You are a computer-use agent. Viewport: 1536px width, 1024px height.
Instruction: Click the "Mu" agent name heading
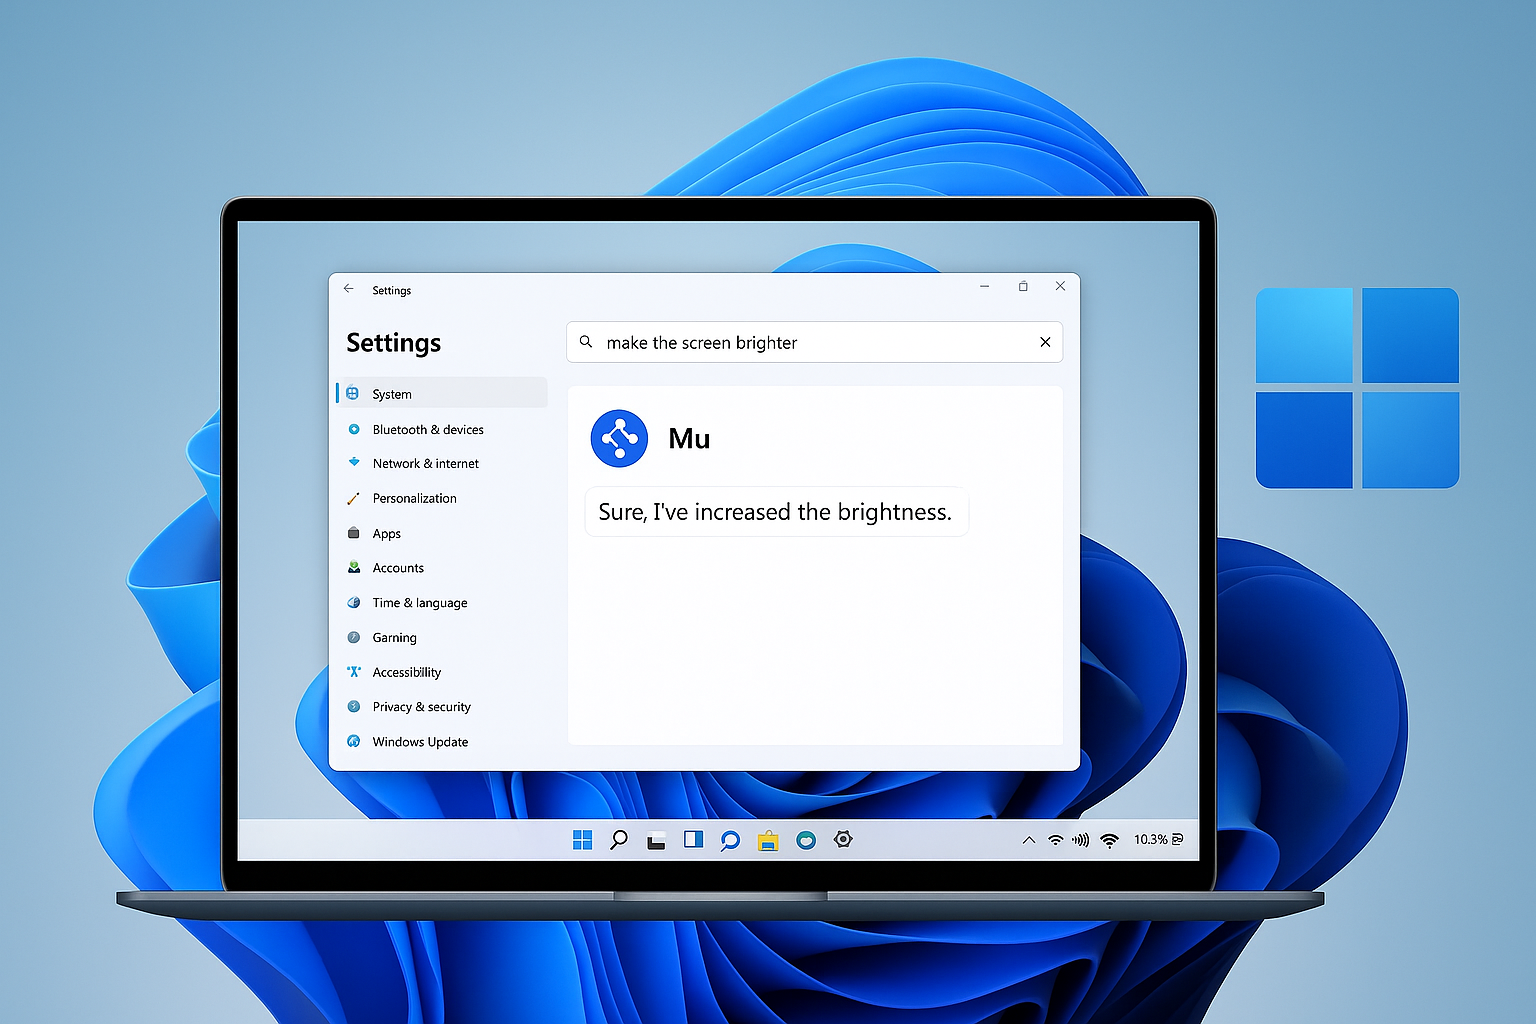pos(689,438)
